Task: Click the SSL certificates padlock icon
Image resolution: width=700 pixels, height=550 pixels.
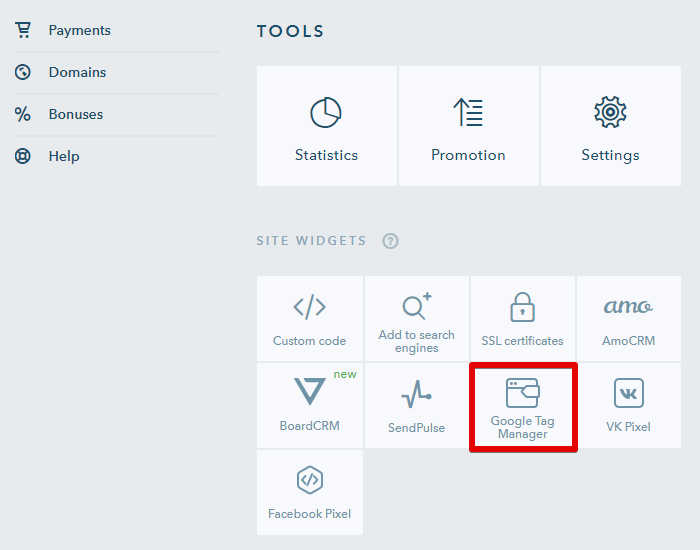Action: coord(522,307)
